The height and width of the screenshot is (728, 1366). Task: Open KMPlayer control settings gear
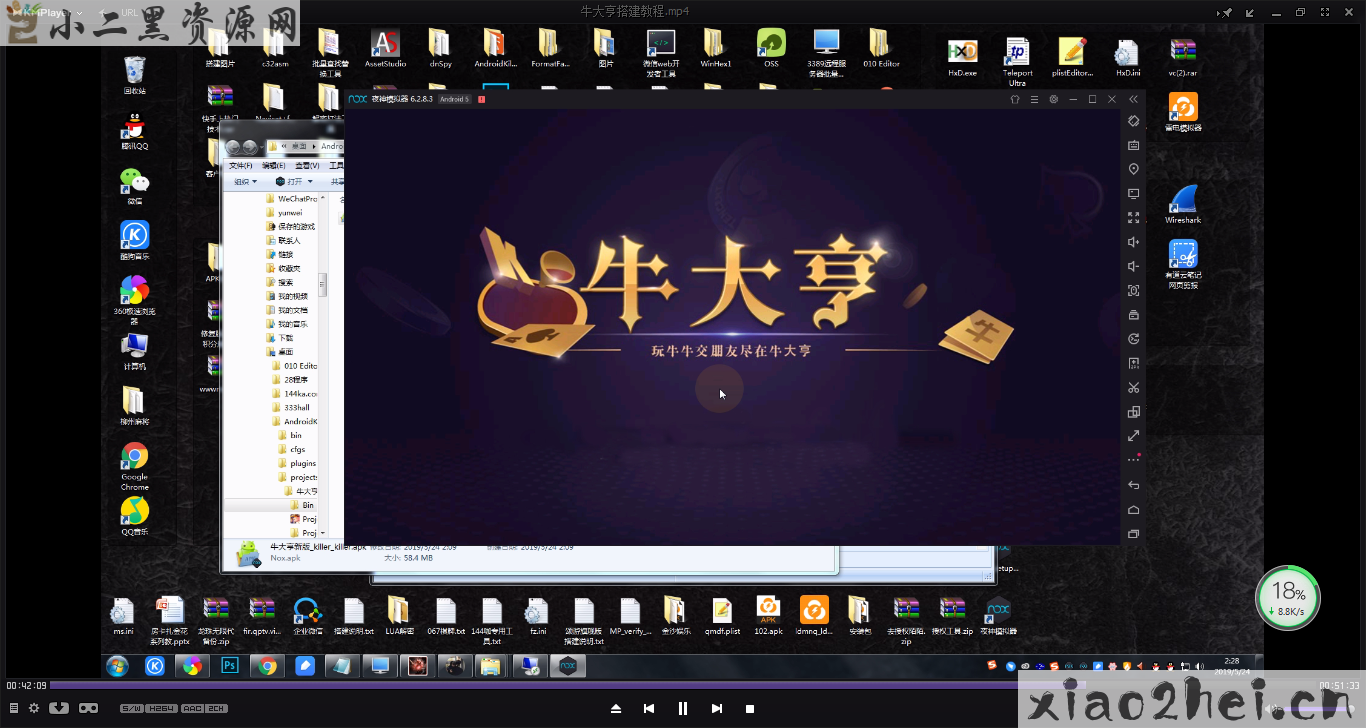tap(34, 708)
